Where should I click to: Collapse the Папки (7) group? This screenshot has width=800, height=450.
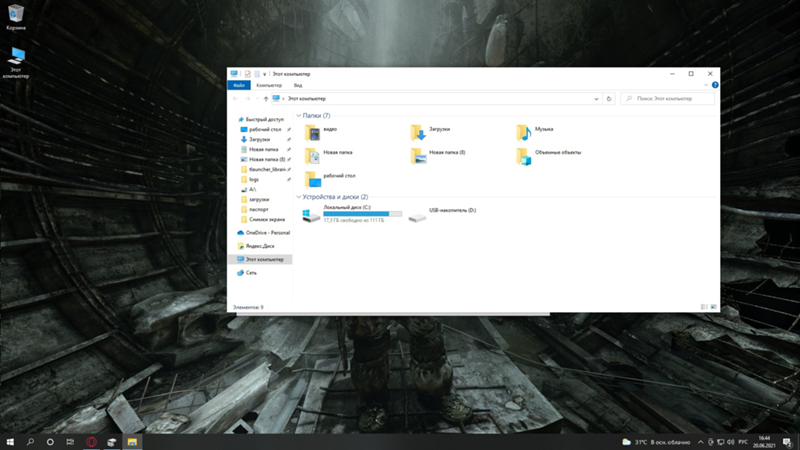(x=299, y=116)
